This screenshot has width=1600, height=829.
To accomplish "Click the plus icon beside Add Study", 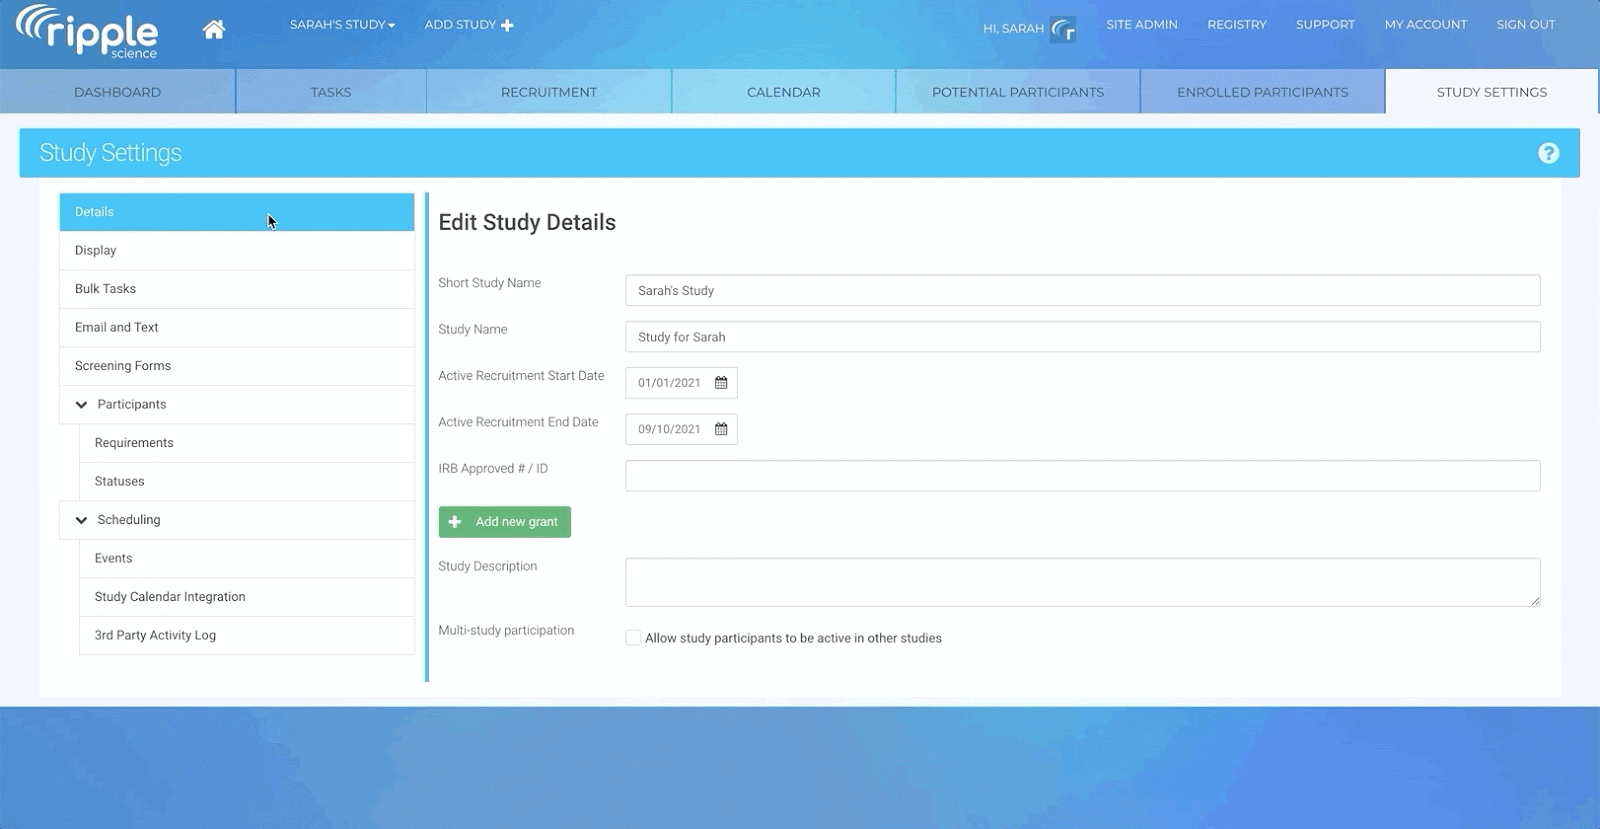I will click(507, 25).
